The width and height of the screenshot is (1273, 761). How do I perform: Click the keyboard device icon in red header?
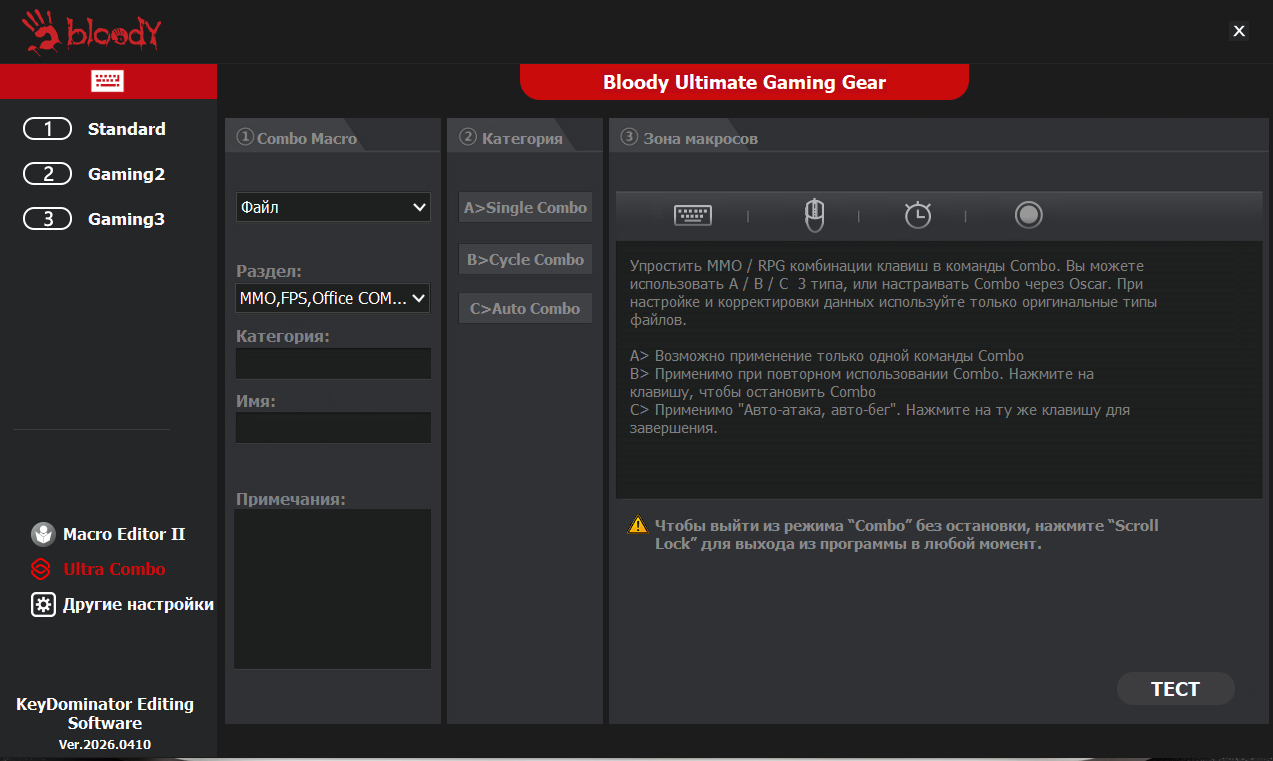point(107,81)
